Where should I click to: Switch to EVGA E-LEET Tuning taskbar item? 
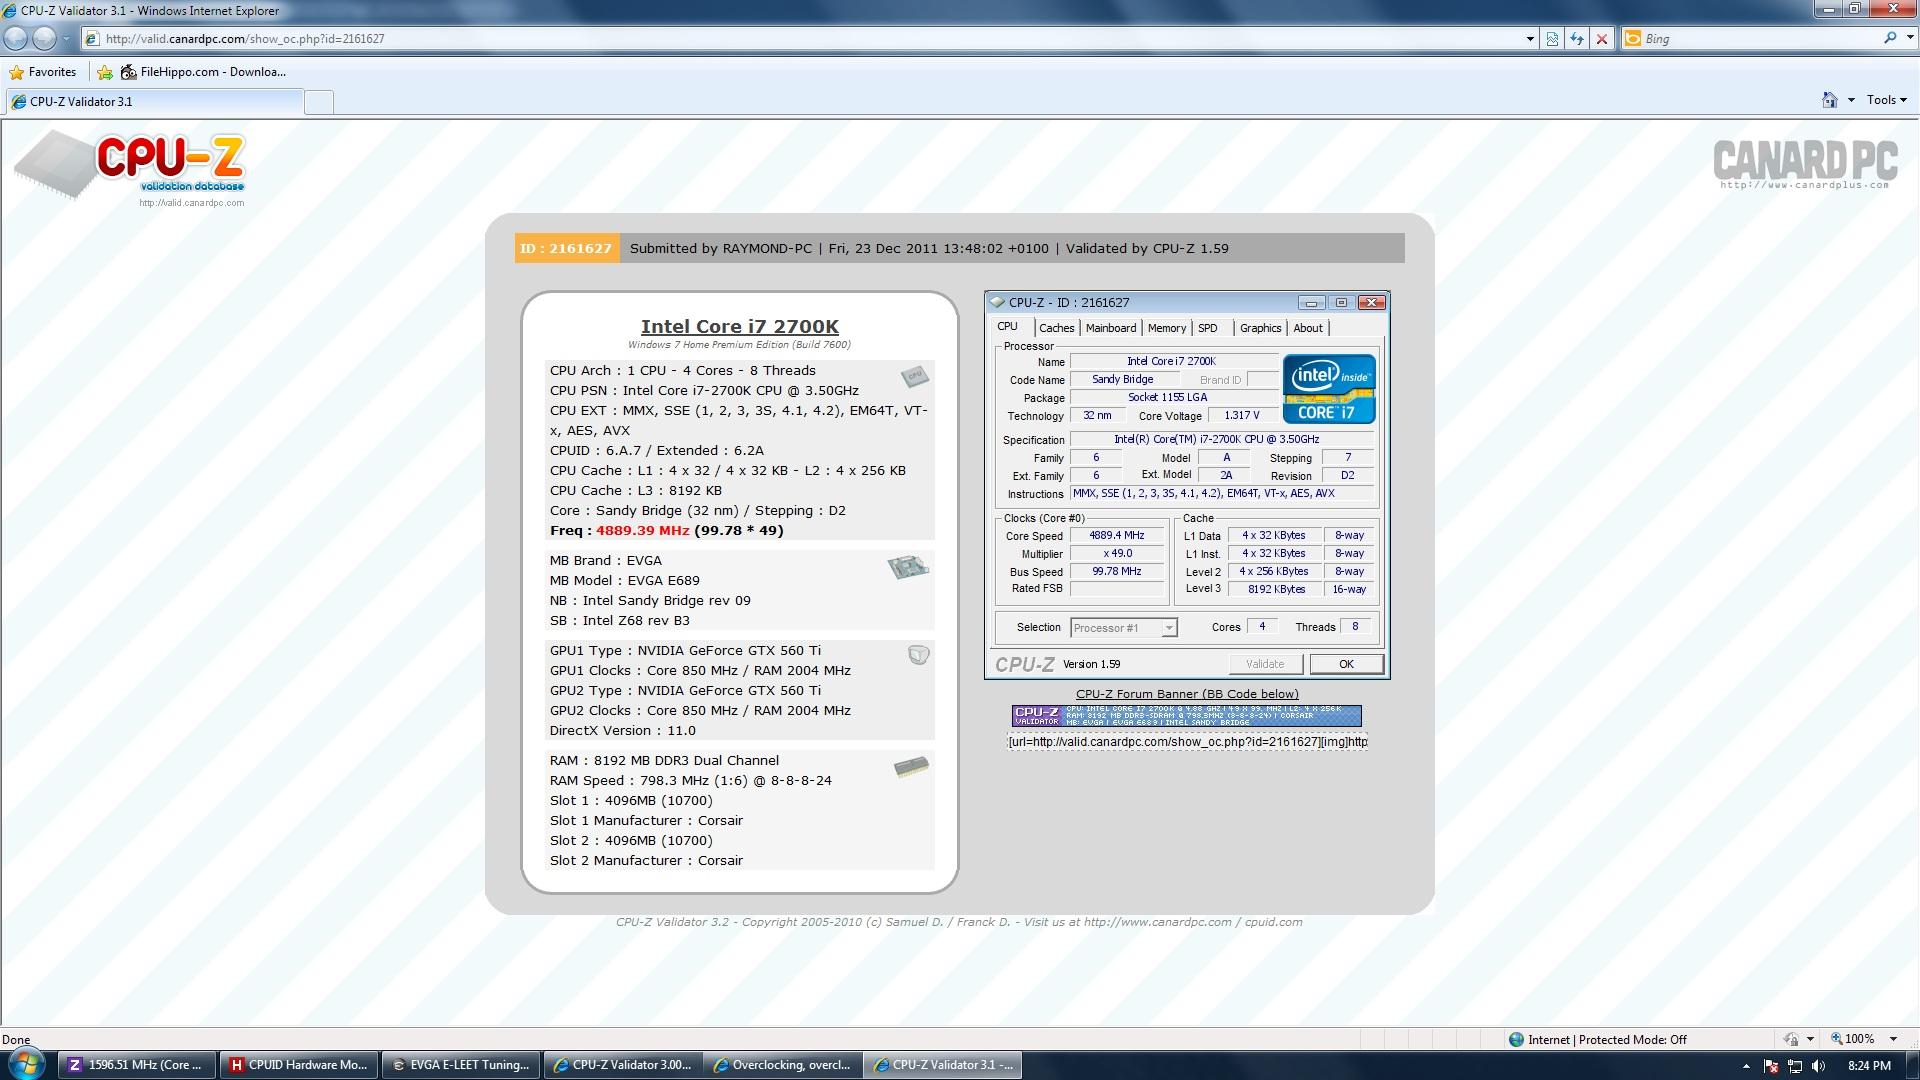pyautogui.click(x=461, y=1065)
